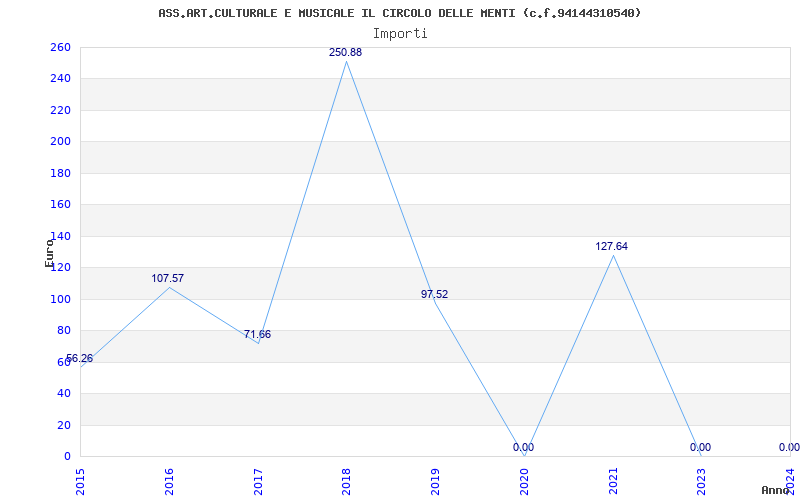
Task: Click the 200 y-axis tick label
Action: click(60, 141)
